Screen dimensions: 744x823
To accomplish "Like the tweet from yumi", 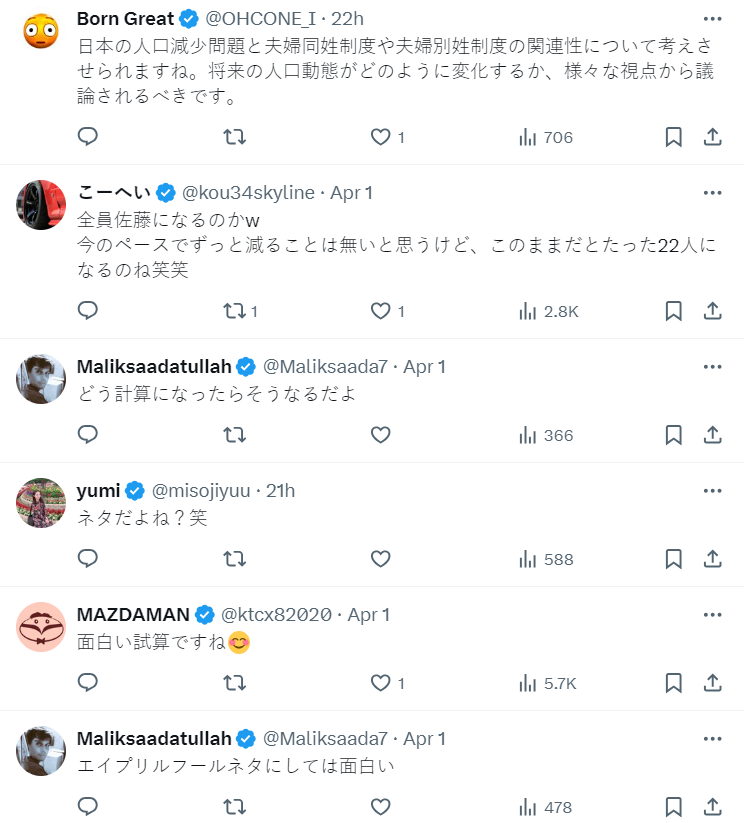I will (x=380, y=559).
